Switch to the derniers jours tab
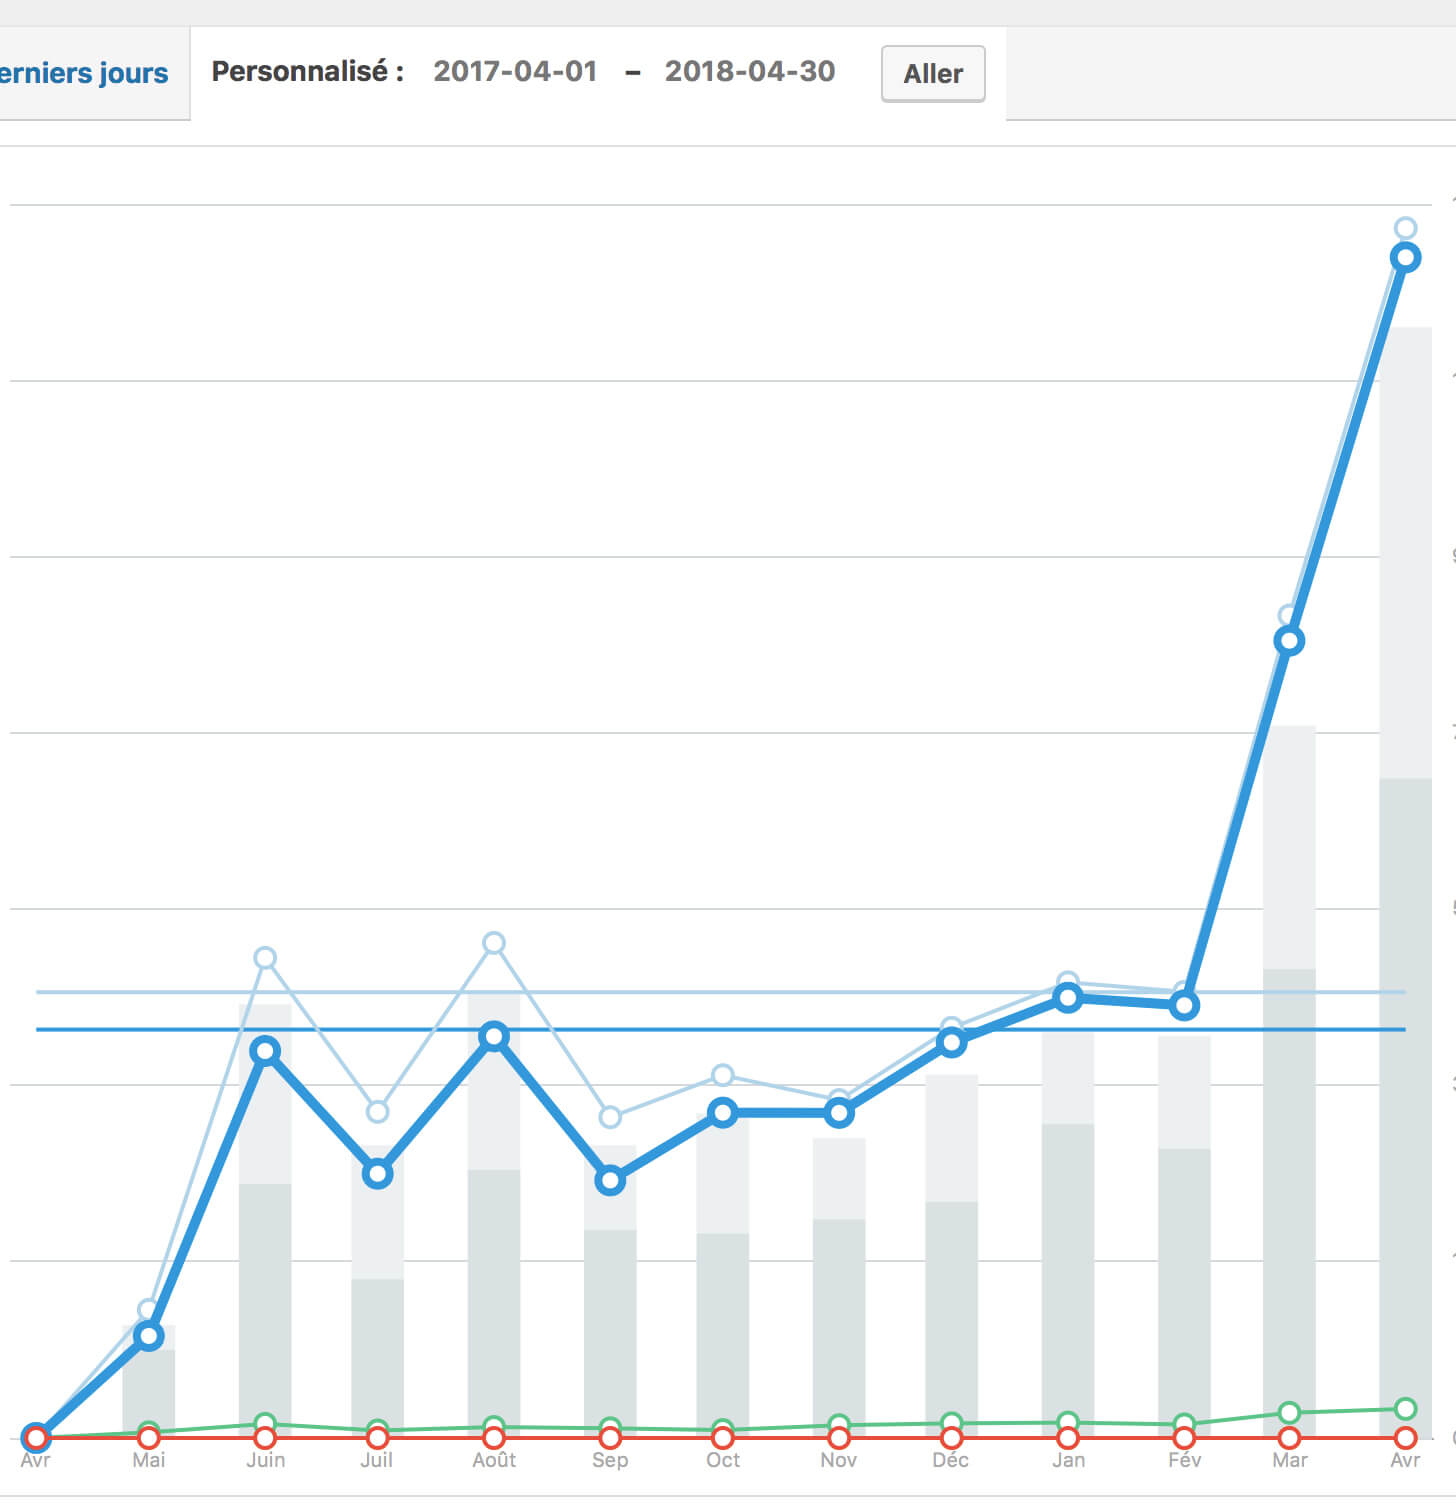Viewport: 1456px width, 1512px height. 84,73
